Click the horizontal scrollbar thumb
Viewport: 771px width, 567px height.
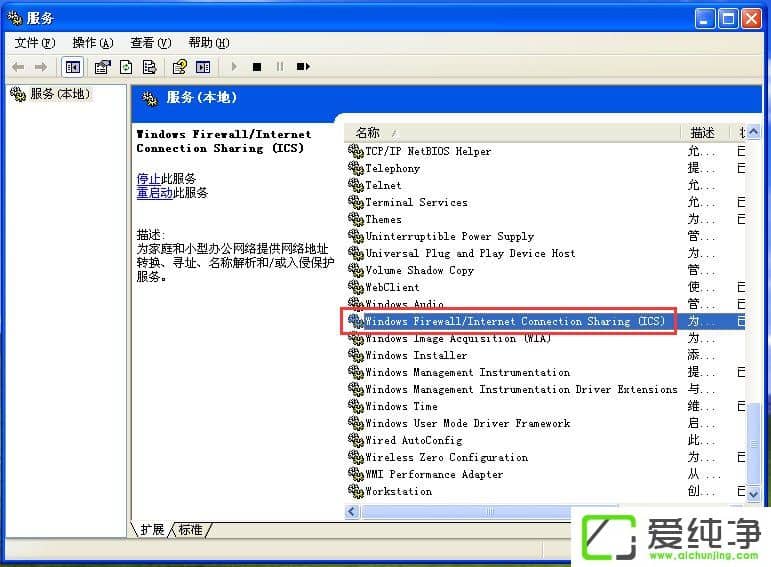point(489,511)
